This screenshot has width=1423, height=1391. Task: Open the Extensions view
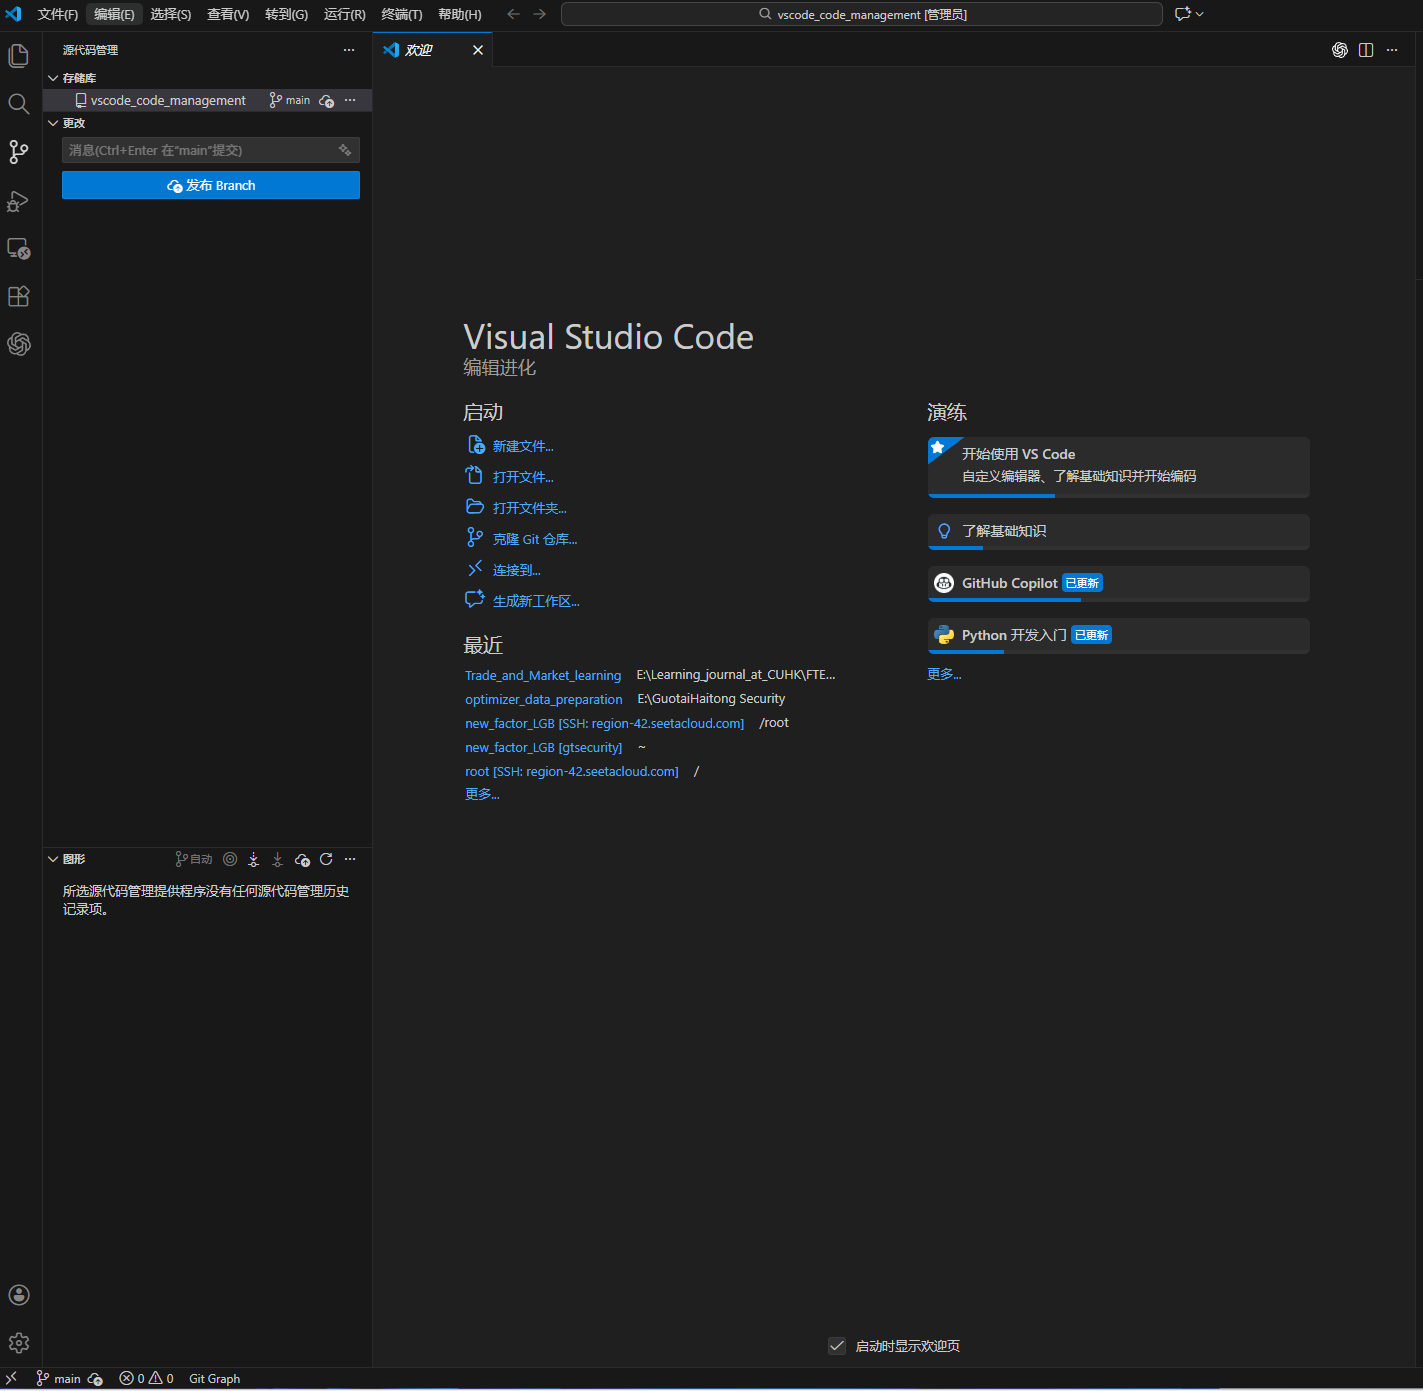click(x=18, y=296)
